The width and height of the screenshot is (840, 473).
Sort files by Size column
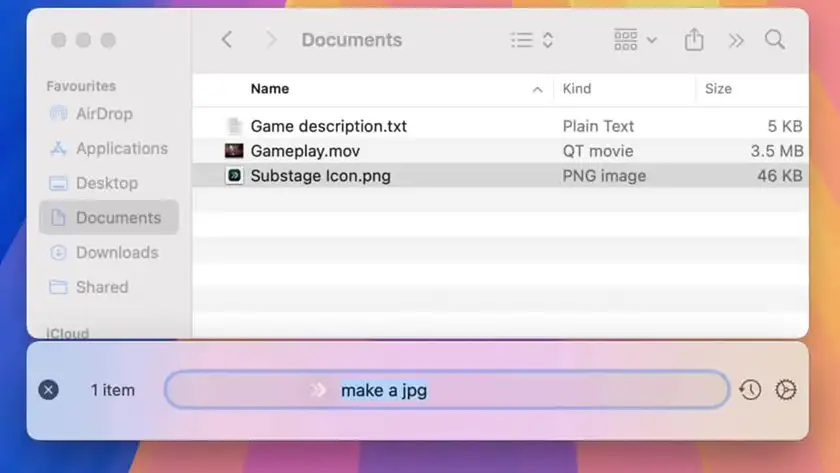click(718, 89)
